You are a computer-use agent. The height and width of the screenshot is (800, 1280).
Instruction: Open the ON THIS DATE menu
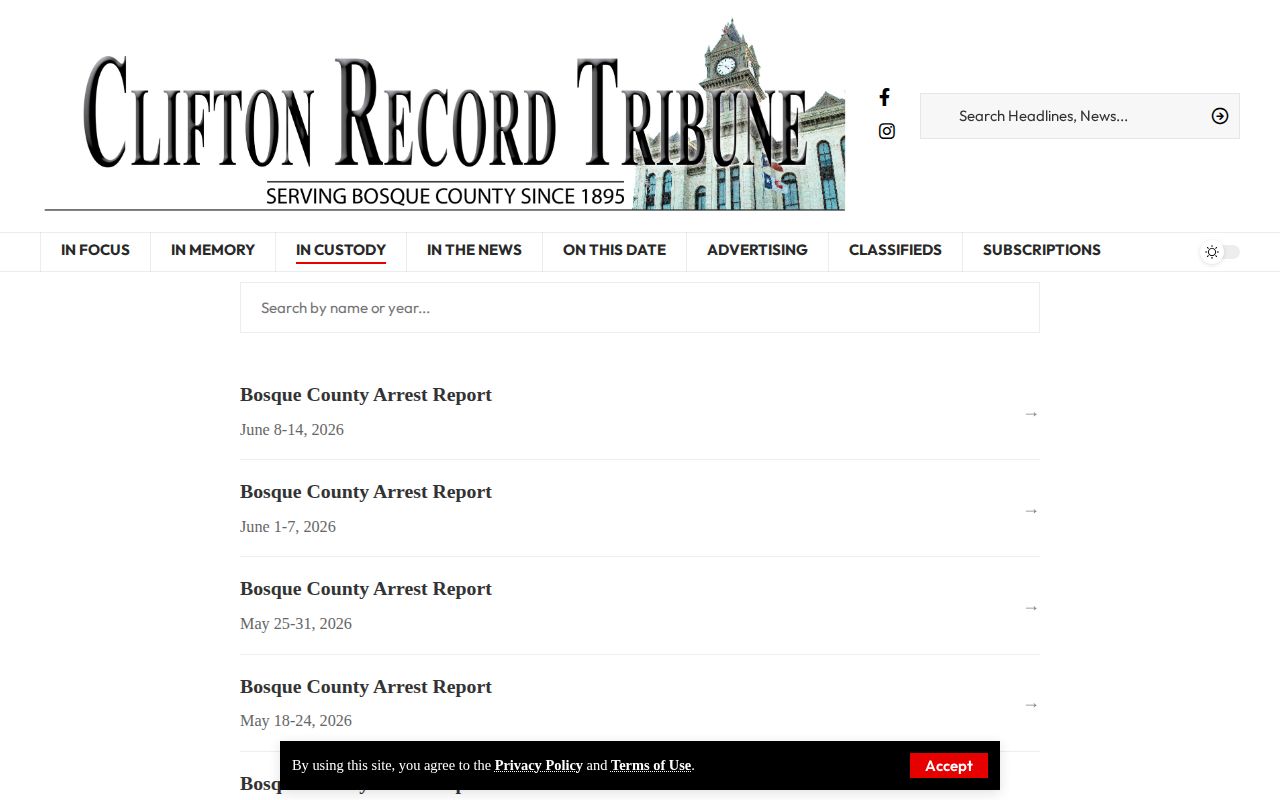614,250
